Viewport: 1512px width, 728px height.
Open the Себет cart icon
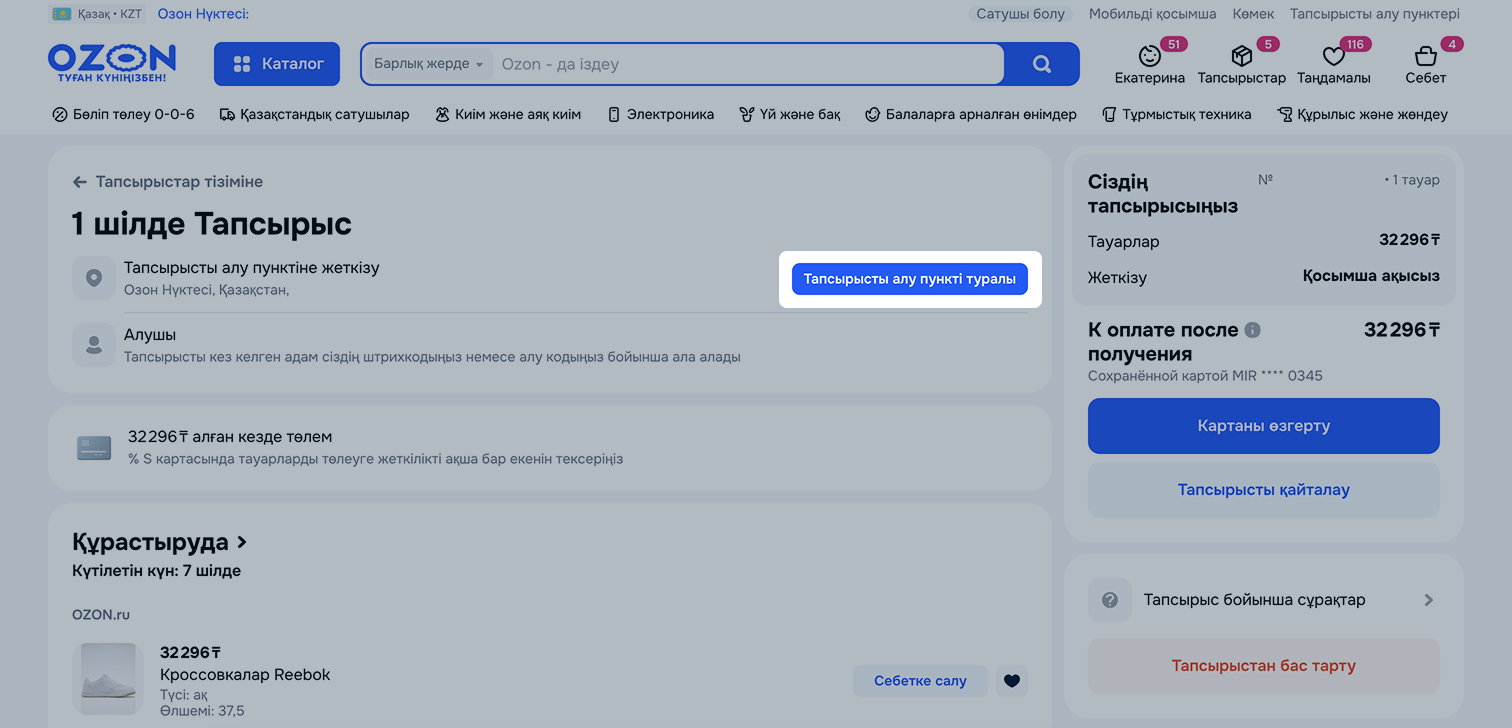(x=1426, y=64)
